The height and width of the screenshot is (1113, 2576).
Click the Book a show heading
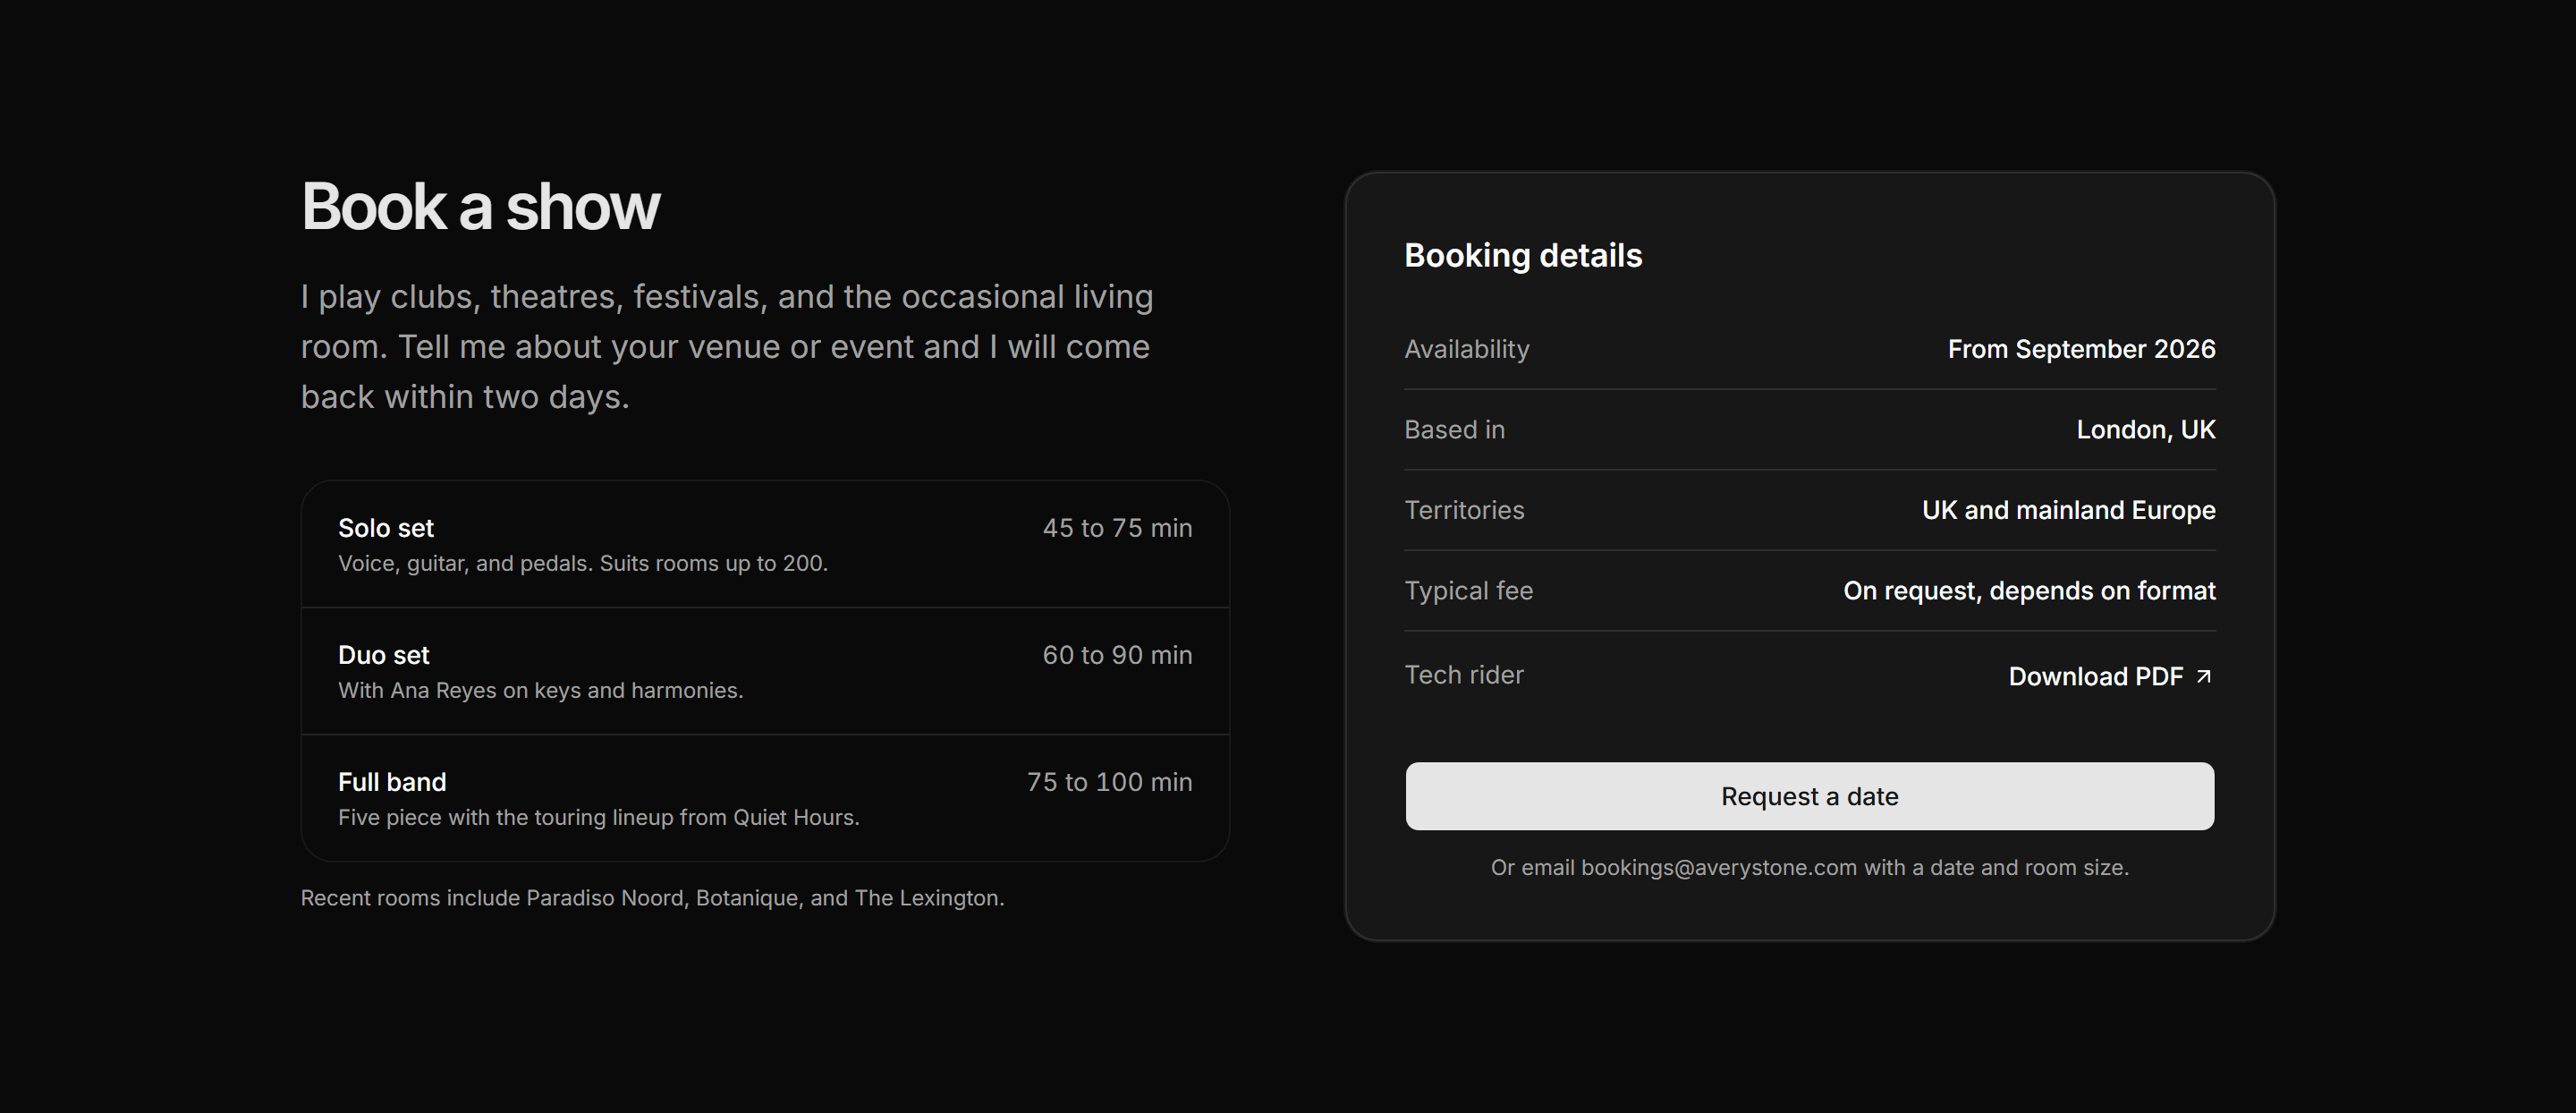tap(480, 207)
